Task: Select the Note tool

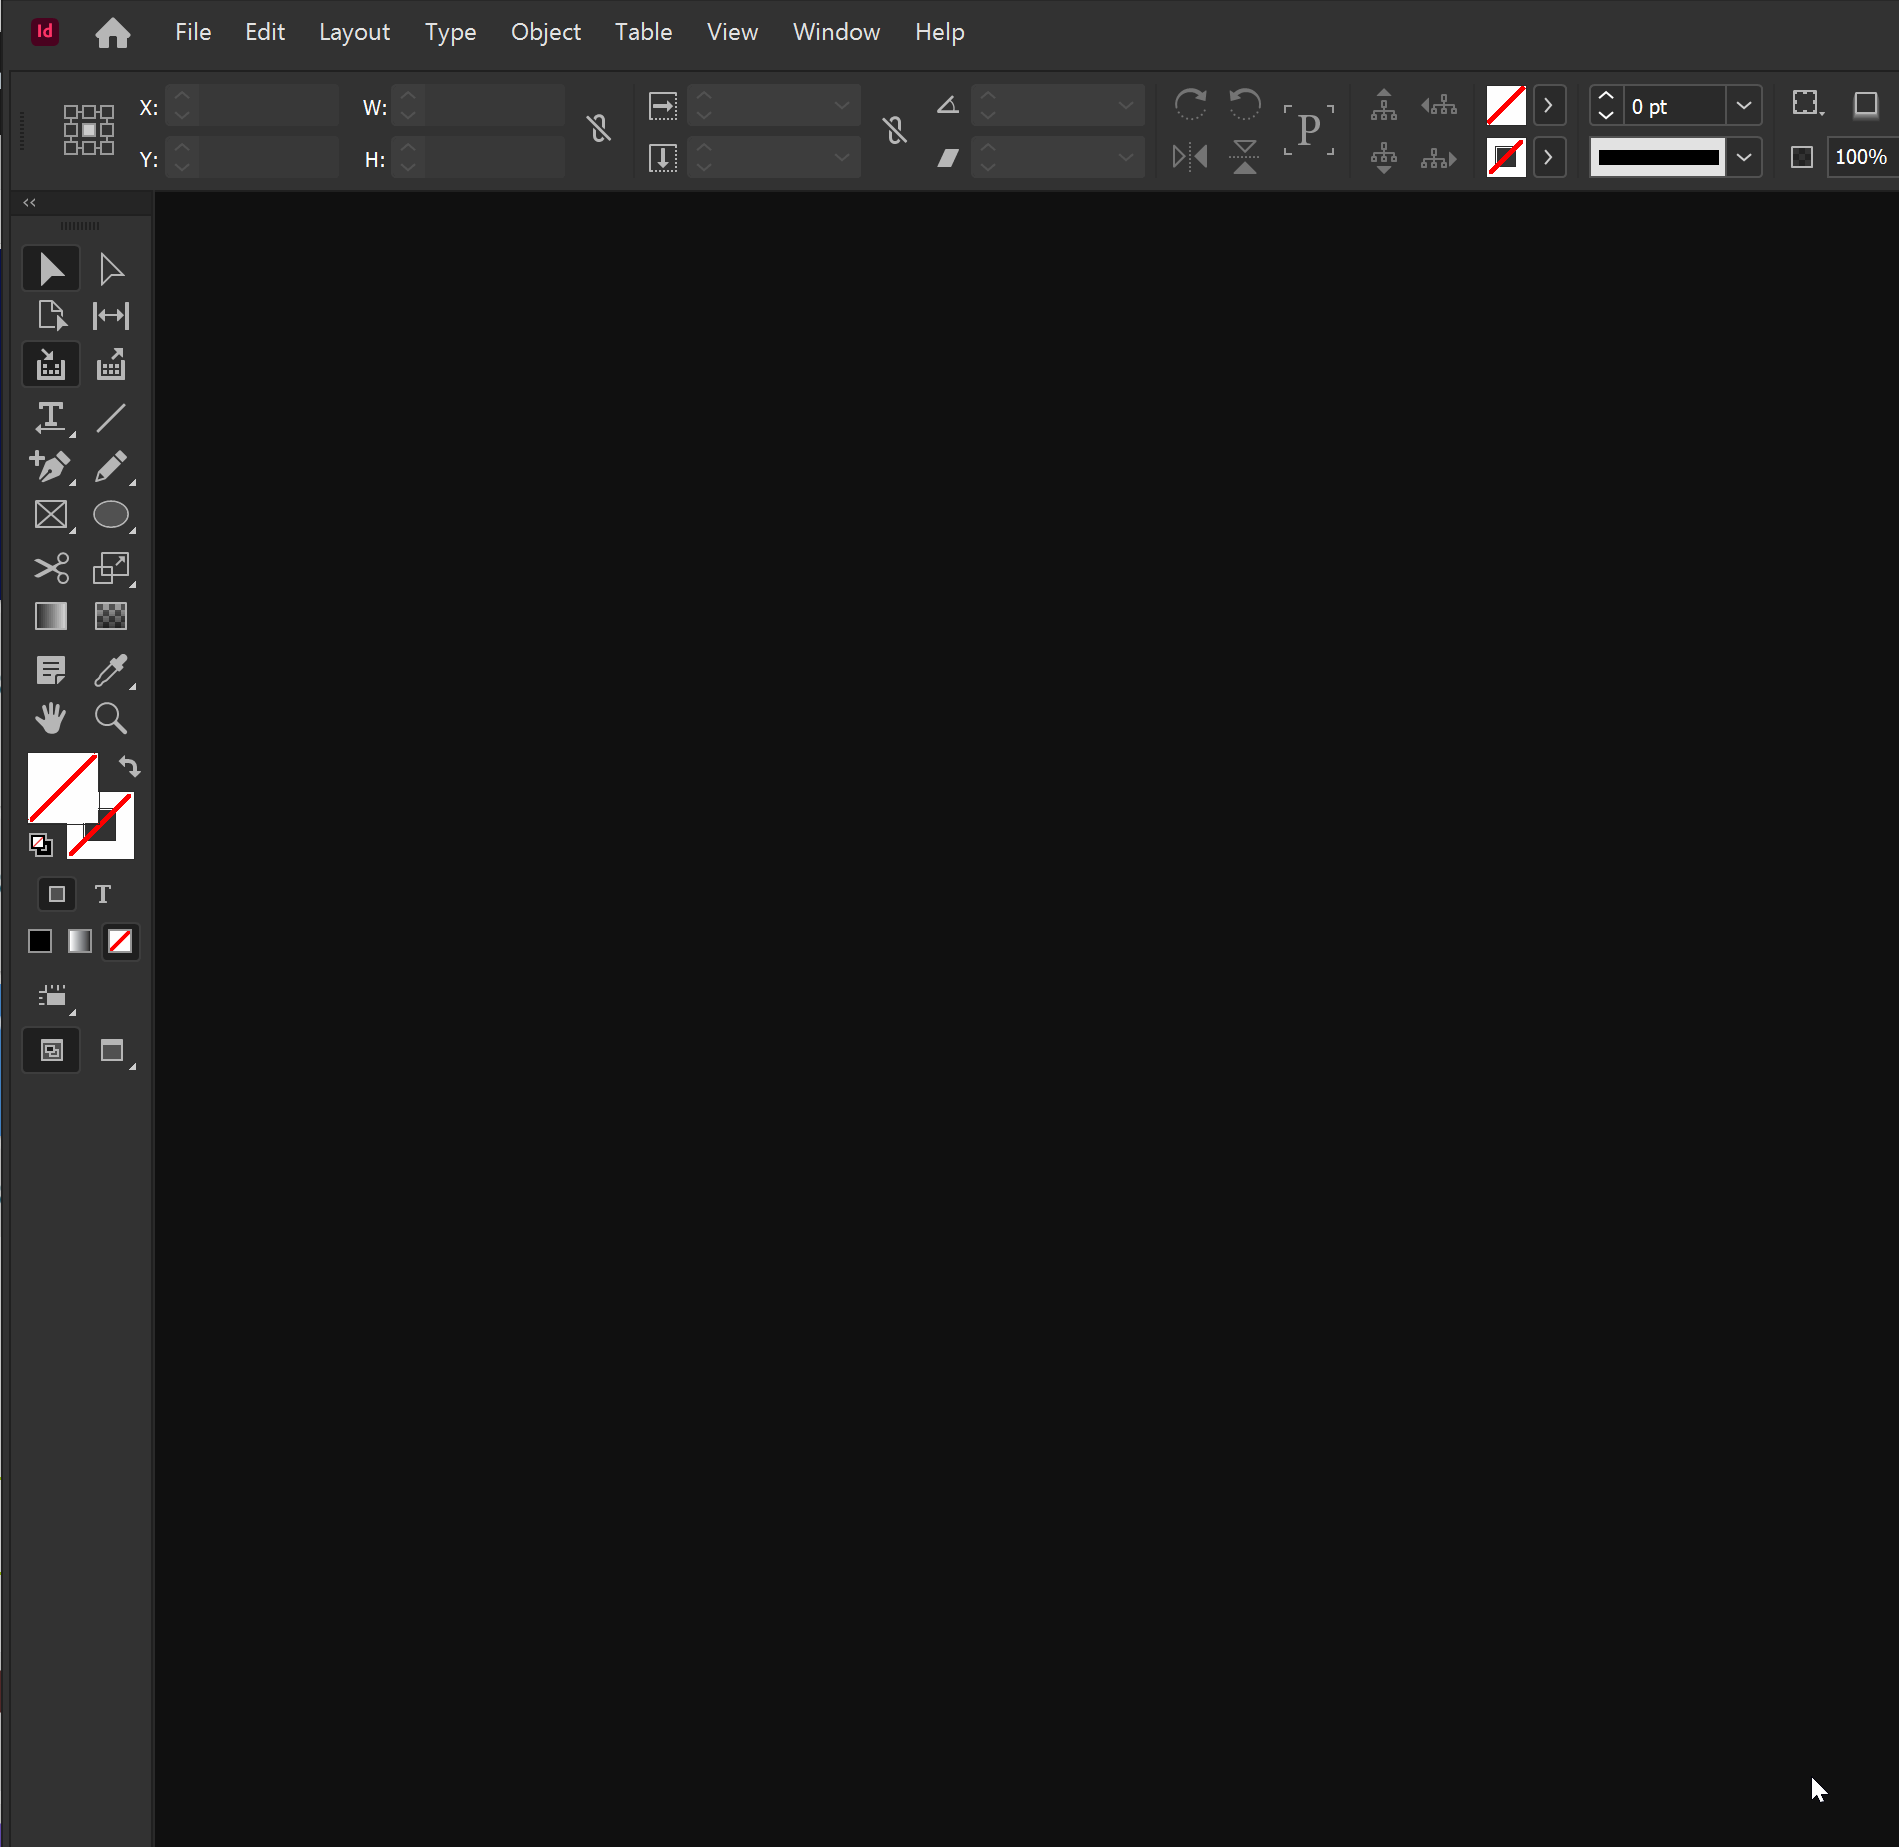Action: tap(51, 670)
